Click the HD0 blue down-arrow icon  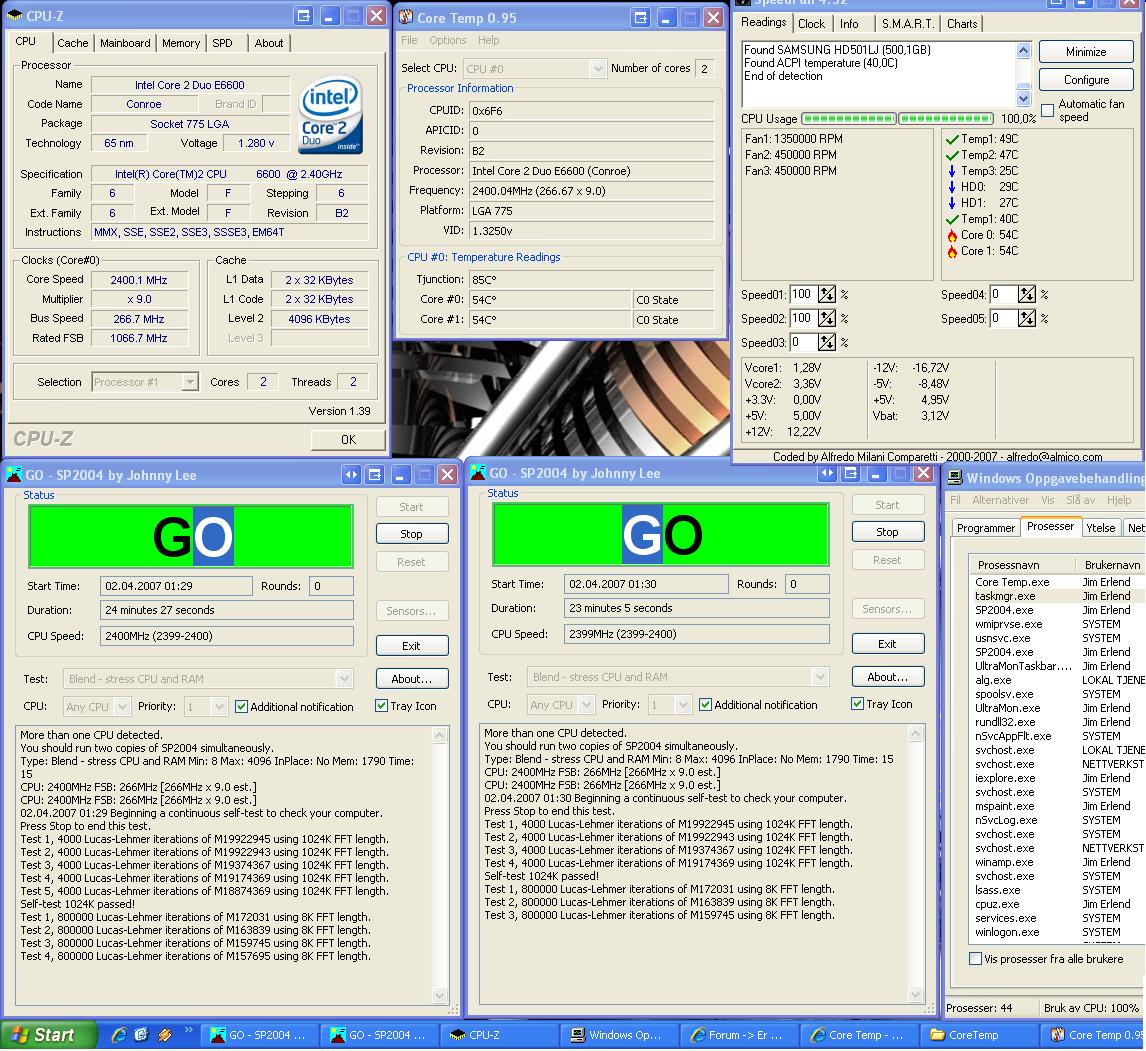(x=952, y=187)
